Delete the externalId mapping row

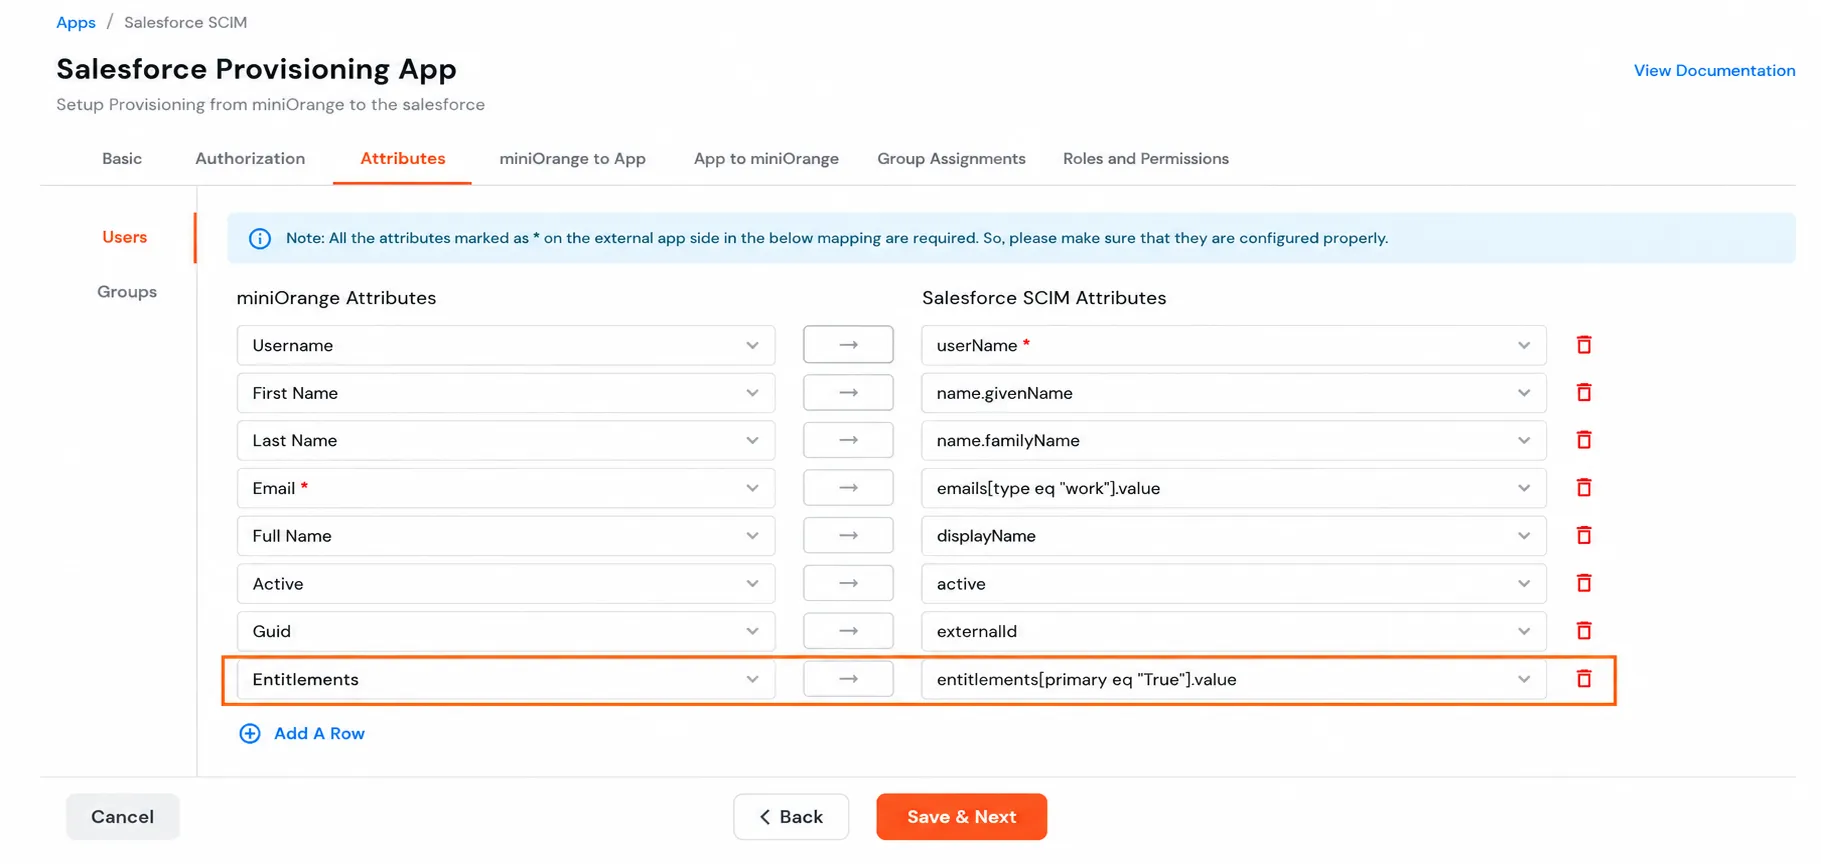1584,631
